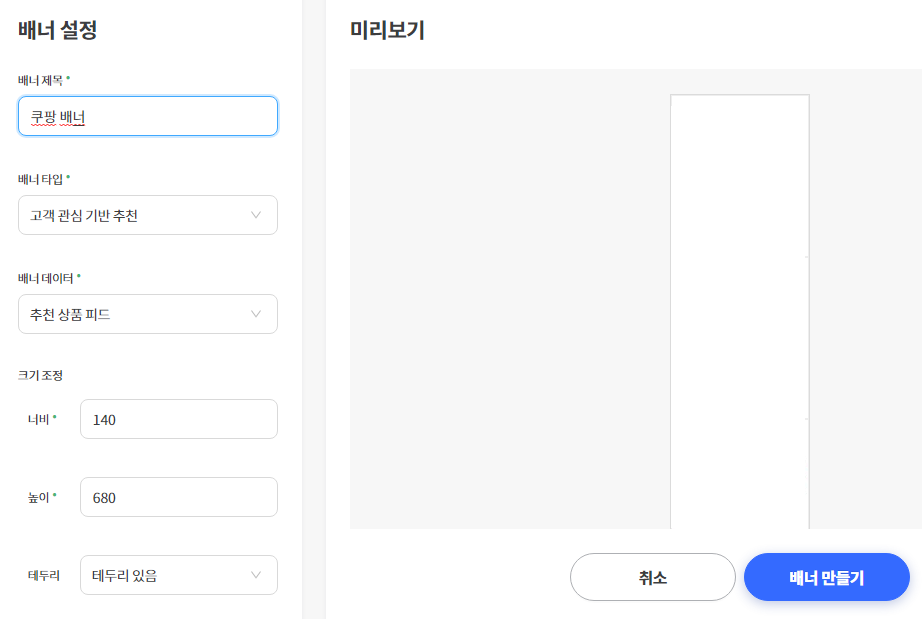Click the chevron icon on 테두리 field
Screen dimensions: 922x619
coord(255,575)
